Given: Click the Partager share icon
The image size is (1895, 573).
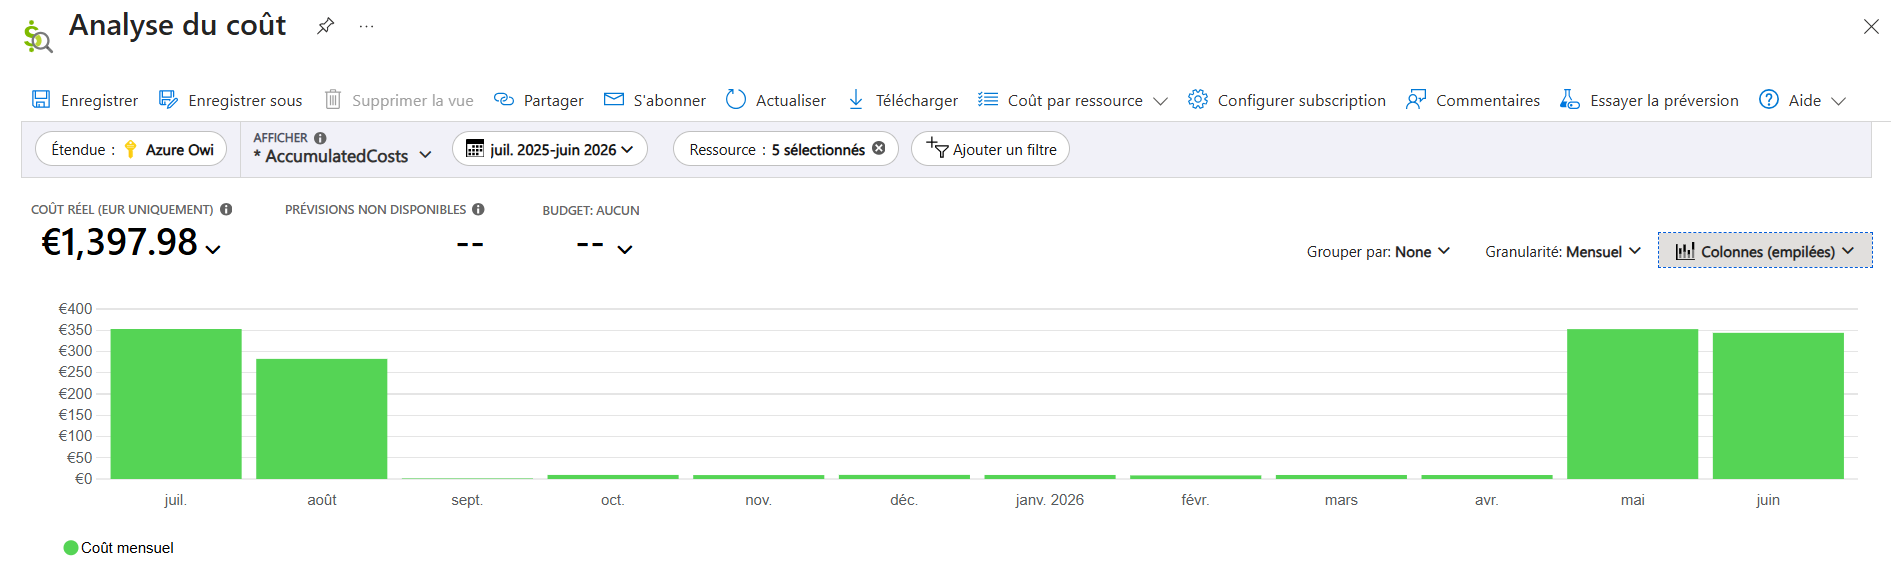Looking at the screenshot, I should click(x=504, y=99).
